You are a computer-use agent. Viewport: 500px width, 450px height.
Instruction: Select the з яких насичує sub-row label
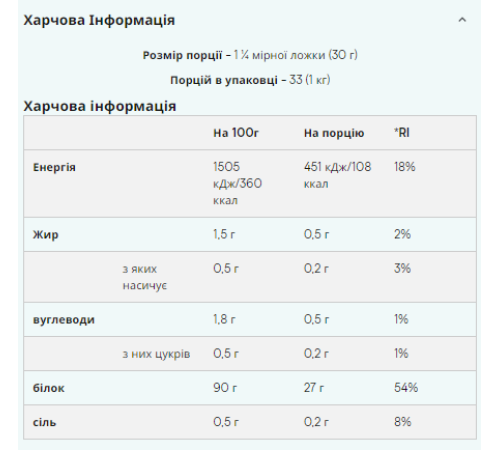[x=145, y=277]
